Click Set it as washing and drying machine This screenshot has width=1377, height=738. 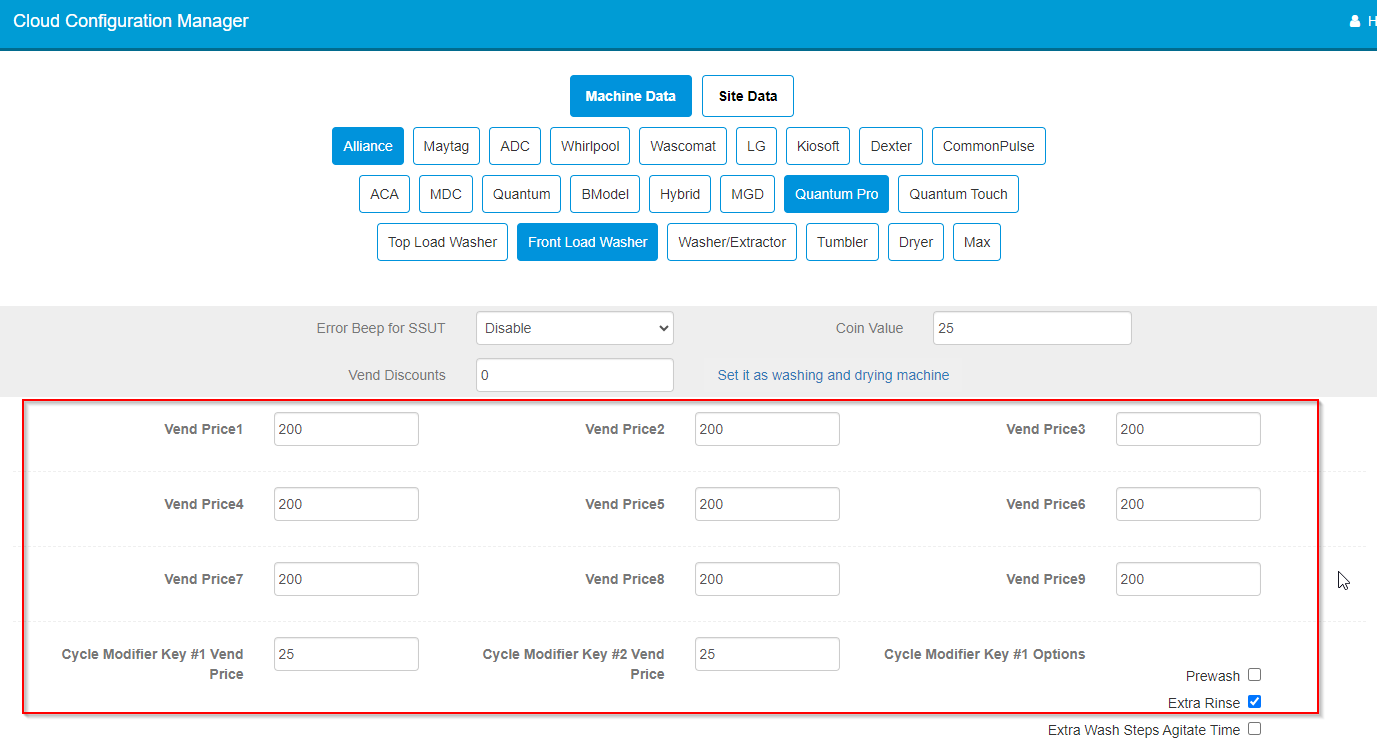click(x=833, y=374)
